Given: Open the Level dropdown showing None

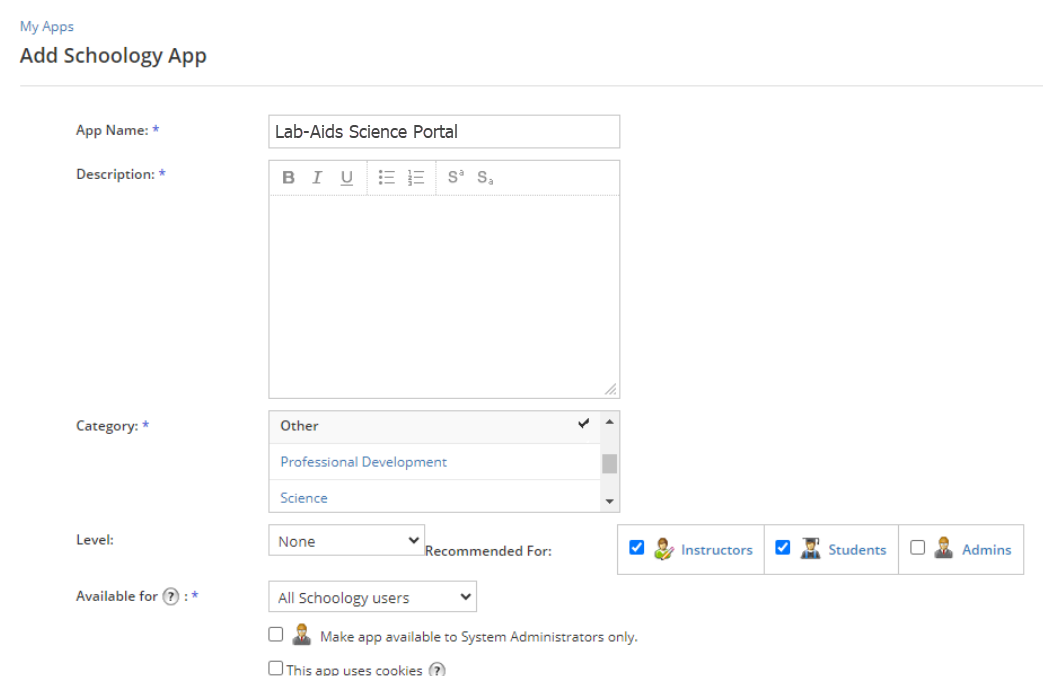Looking at the screenshot, I should [x=346, y=541].
